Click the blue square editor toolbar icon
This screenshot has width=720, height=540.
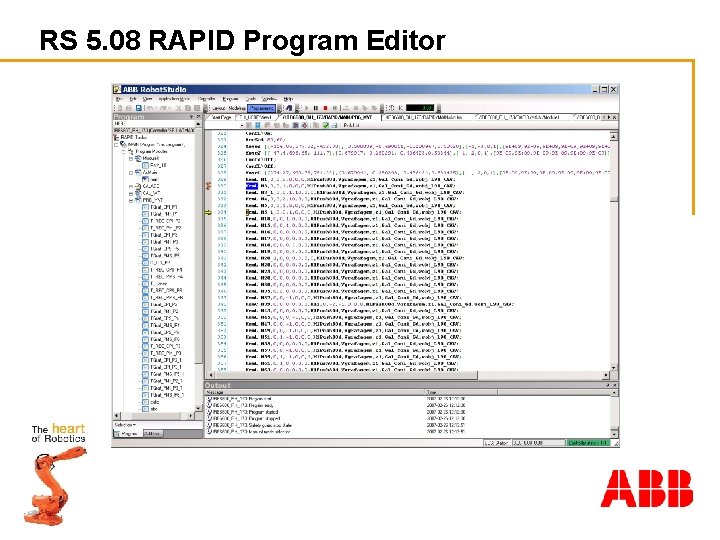(x=258, y=125)
